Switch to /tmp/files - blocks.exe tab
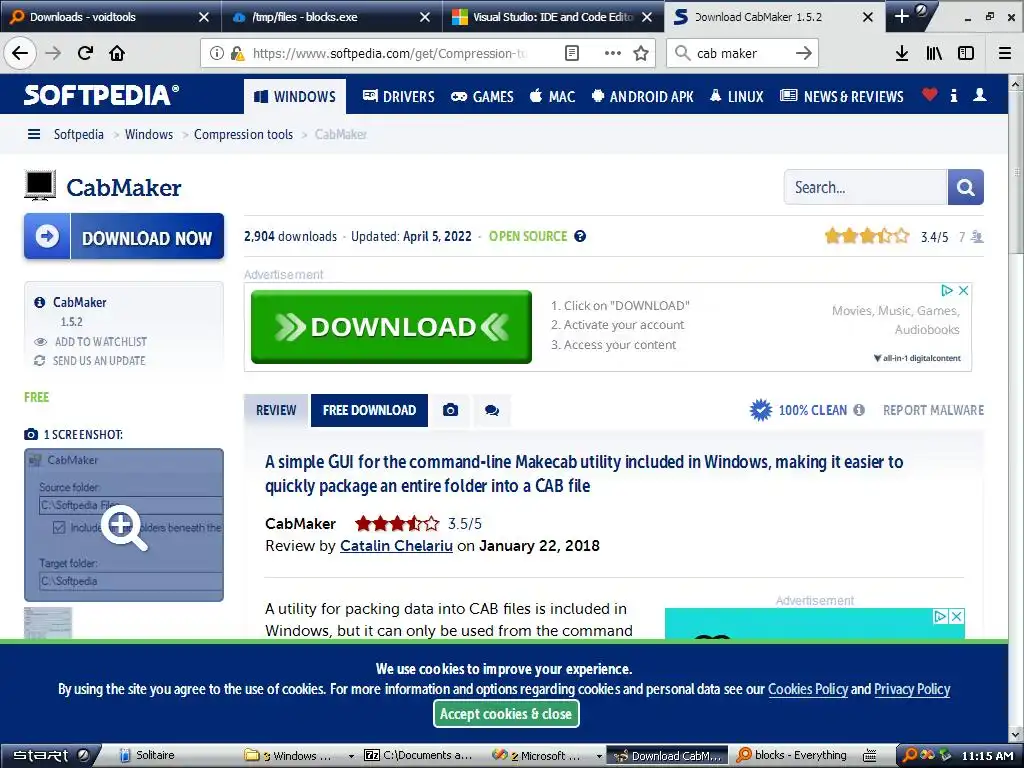This screenshot has width=1024, height=768. [x=331, y=17]
